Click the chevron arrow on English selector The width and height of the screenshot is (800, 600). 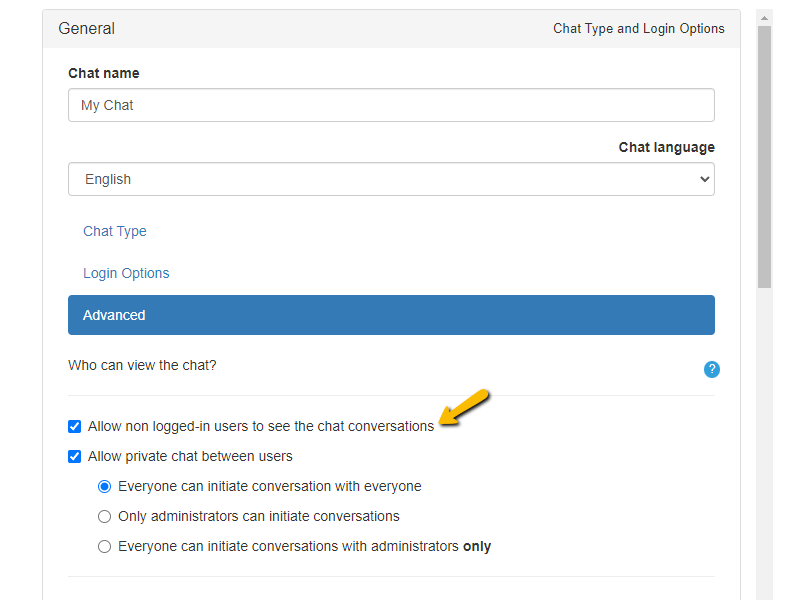point(704,179)
